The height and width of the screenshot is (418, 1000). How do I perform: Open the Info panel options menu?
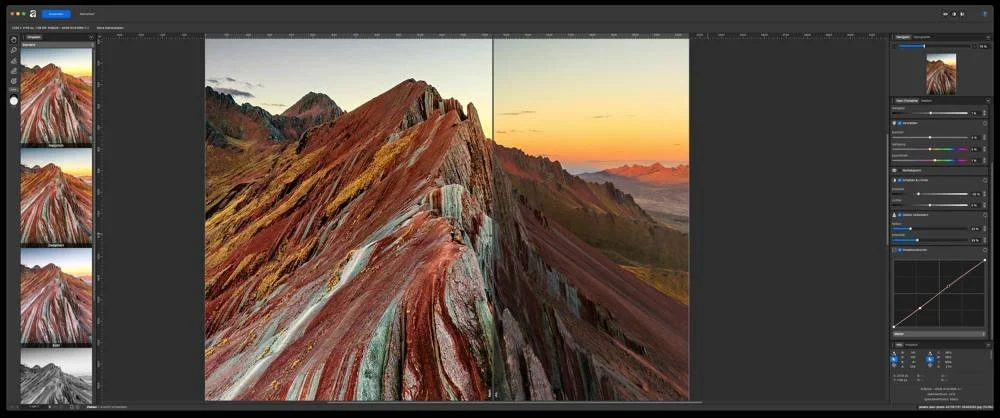[988, 345]
